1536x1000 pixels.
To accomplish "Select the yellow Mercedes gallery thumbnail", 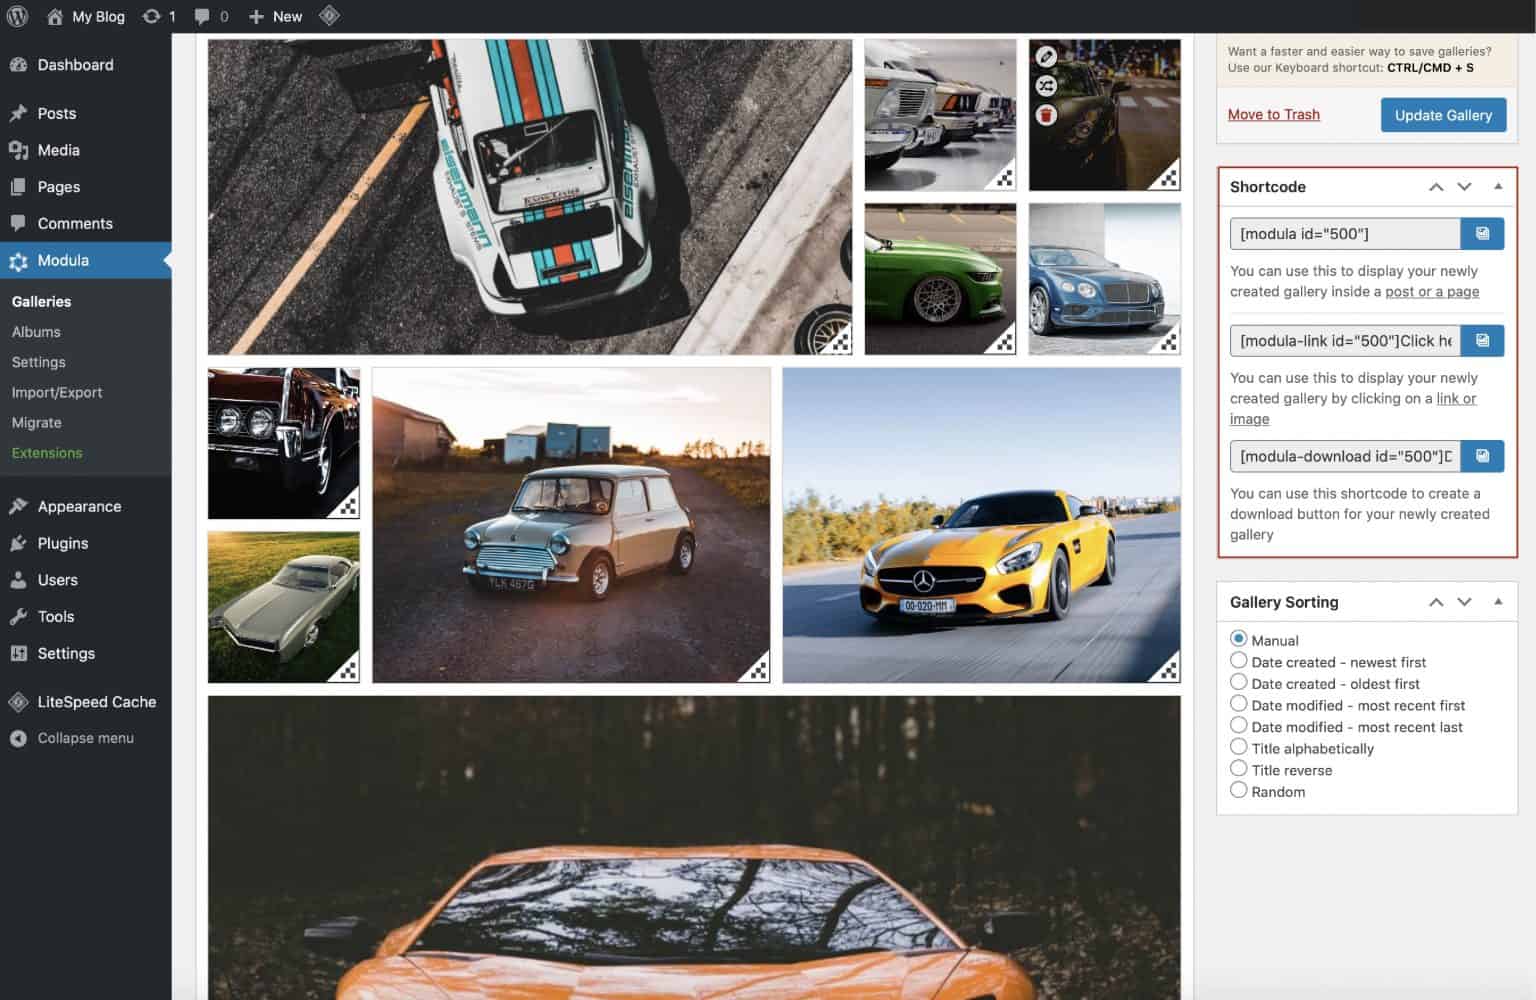I will [982, 525].
